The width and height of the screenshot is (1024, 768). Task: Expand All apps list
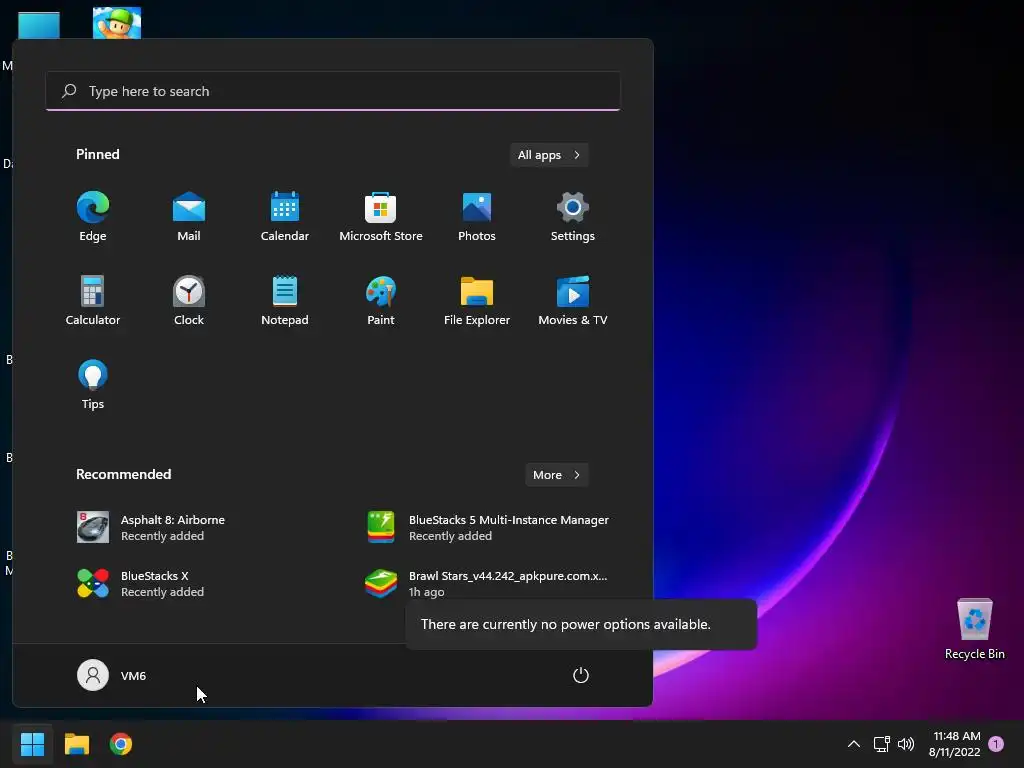tap(549, 155)
